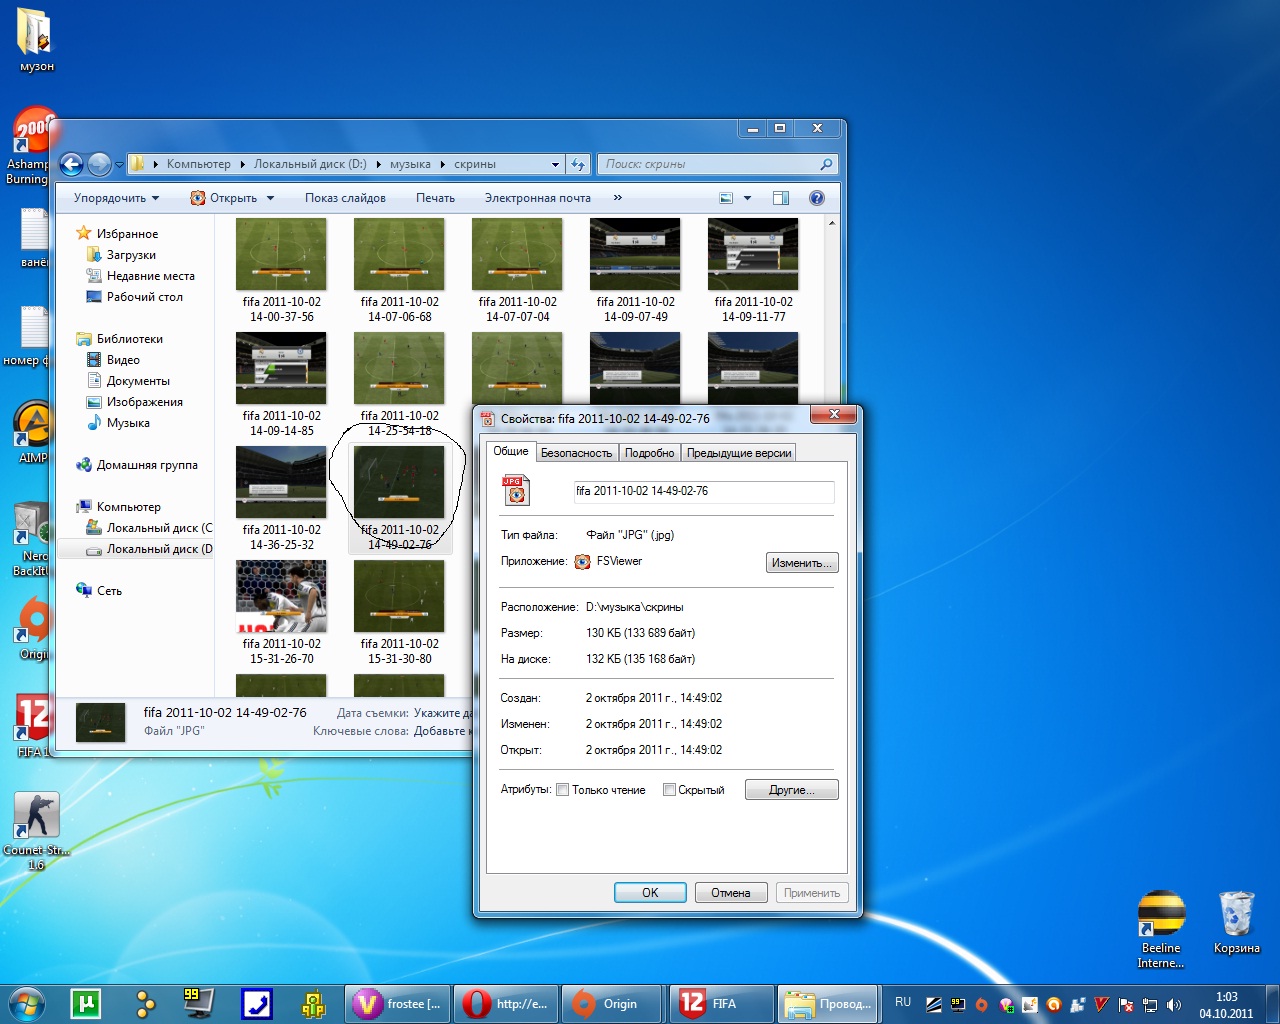Open Explorer help (question mark icon)
Viewport: 1280px width, 1024px height.
[x=817, y=198]
